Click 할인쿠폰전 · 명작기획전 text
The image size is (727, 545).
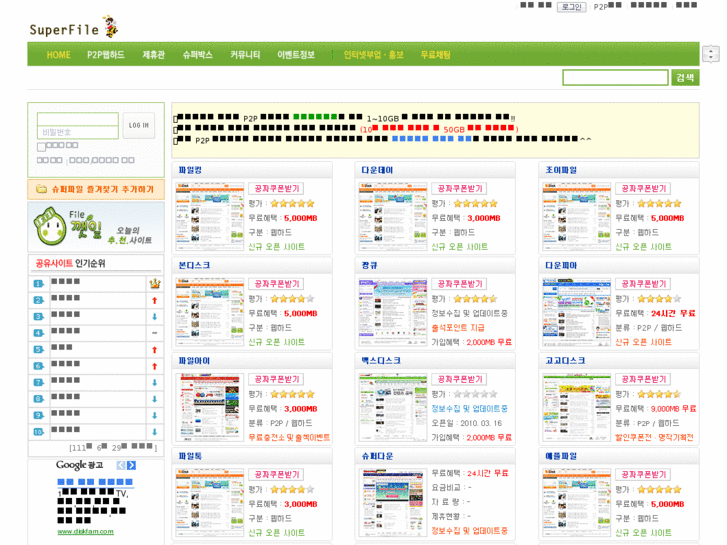[654, 437]
